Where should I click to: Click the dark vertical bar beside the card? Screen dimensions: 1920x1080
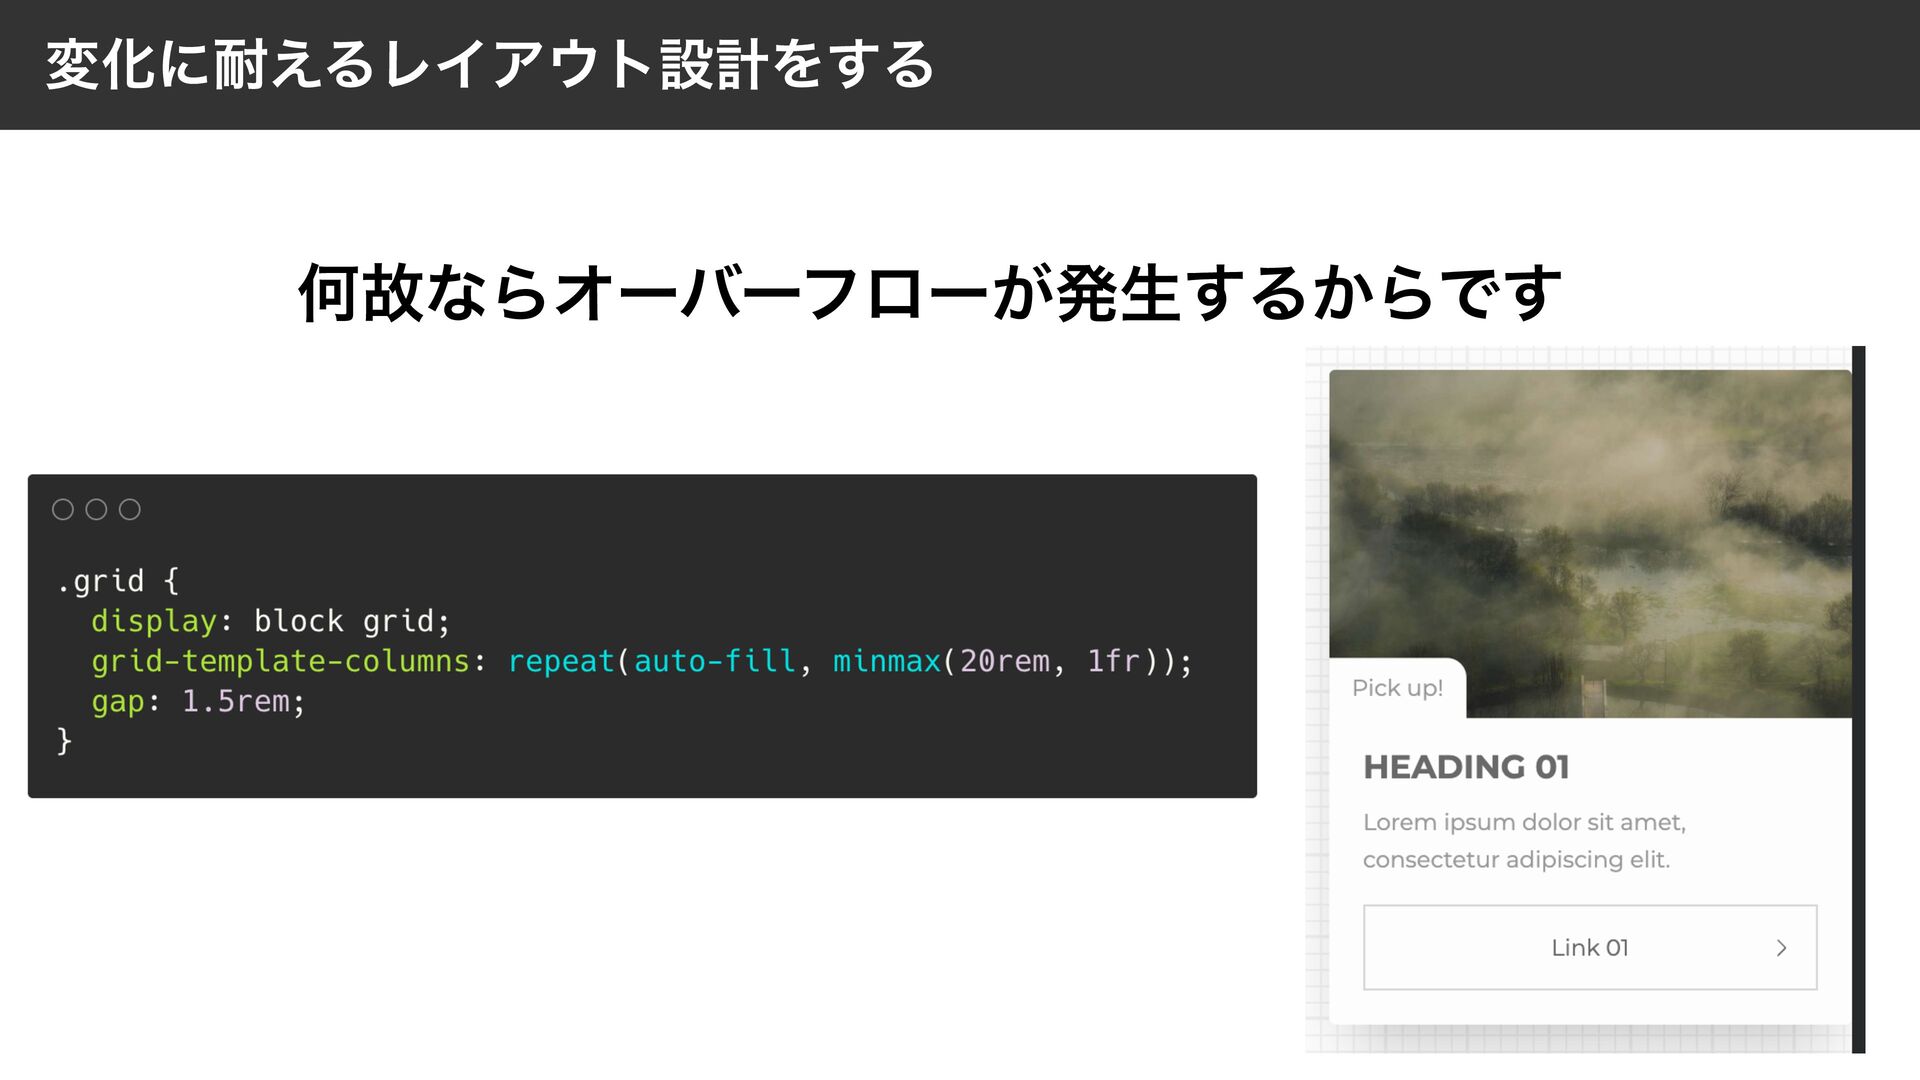click(x=1858, y=700)
